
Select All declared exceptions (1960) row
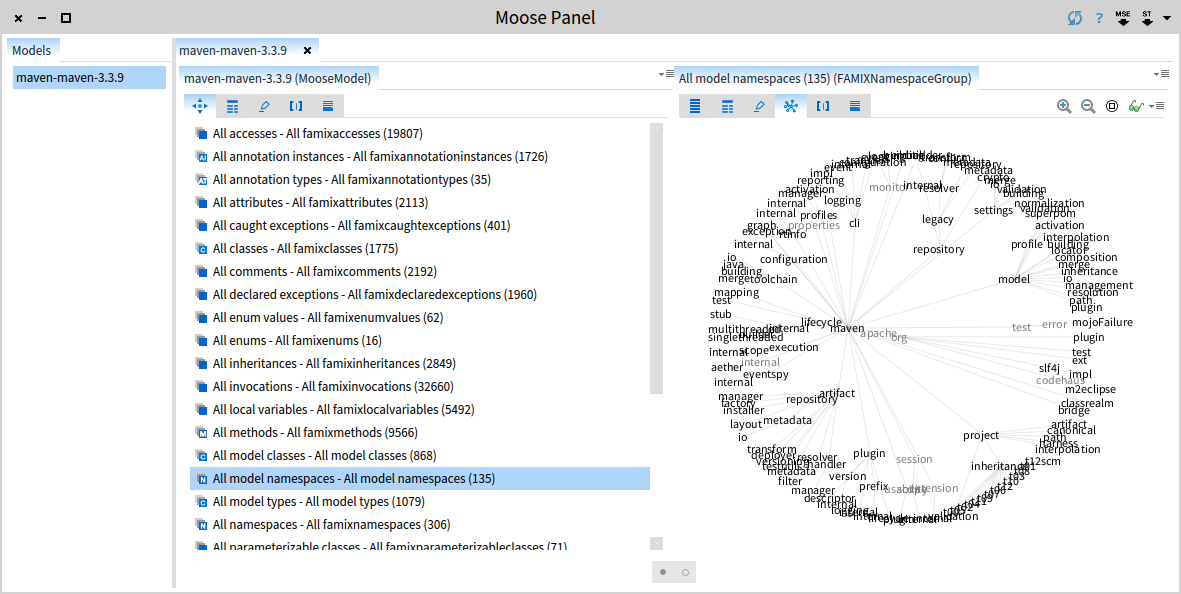pyautogui.click(x=420, y=294)
